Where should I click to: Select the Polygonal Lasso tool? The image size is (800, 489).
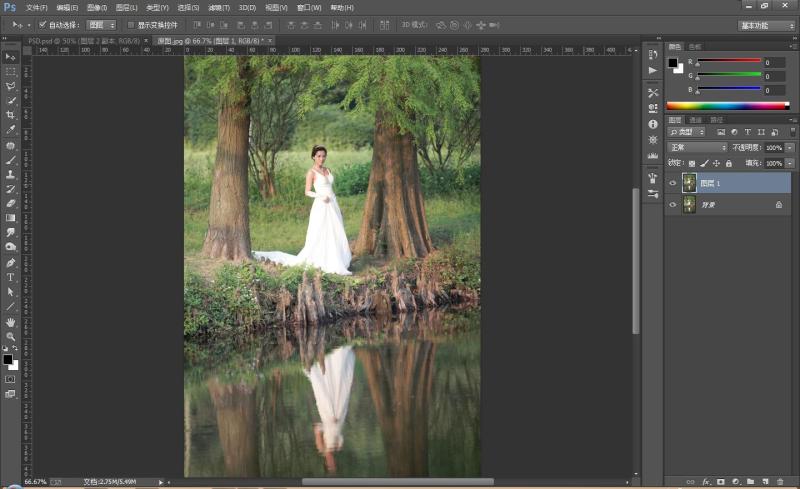[10, 86]
